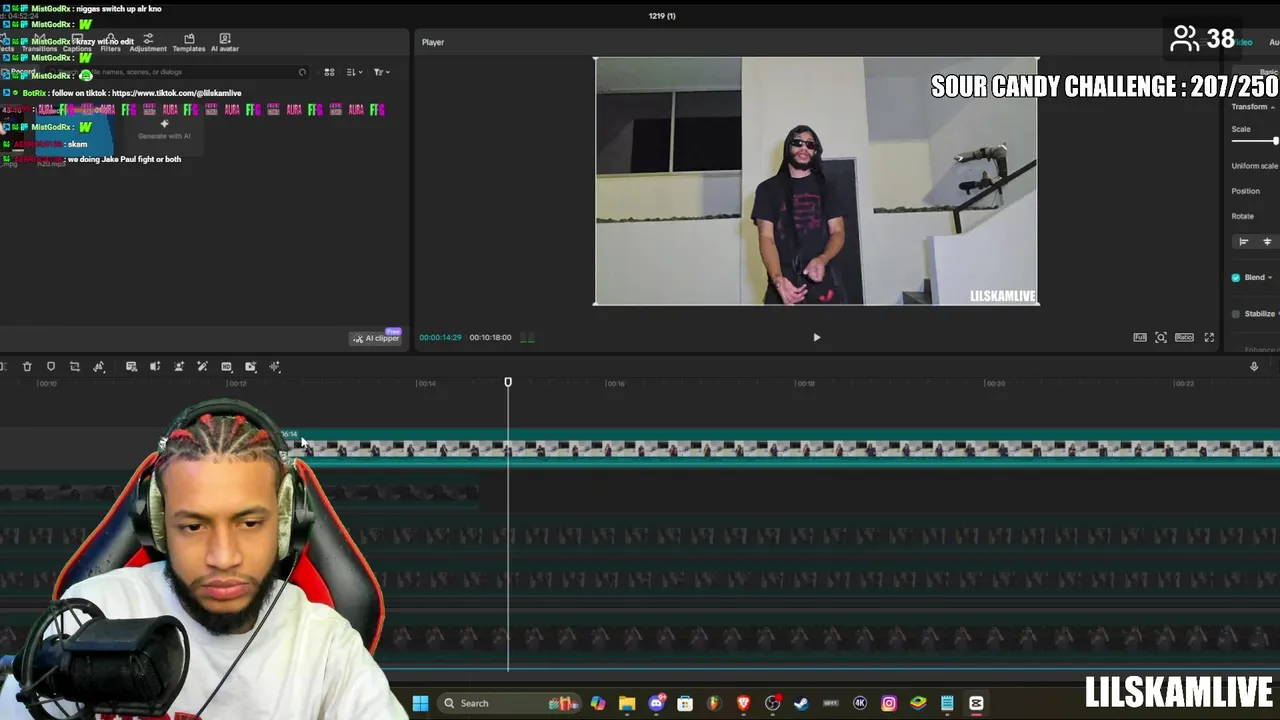Click the align center icon in Transform panel

[x=1267, y=242]
